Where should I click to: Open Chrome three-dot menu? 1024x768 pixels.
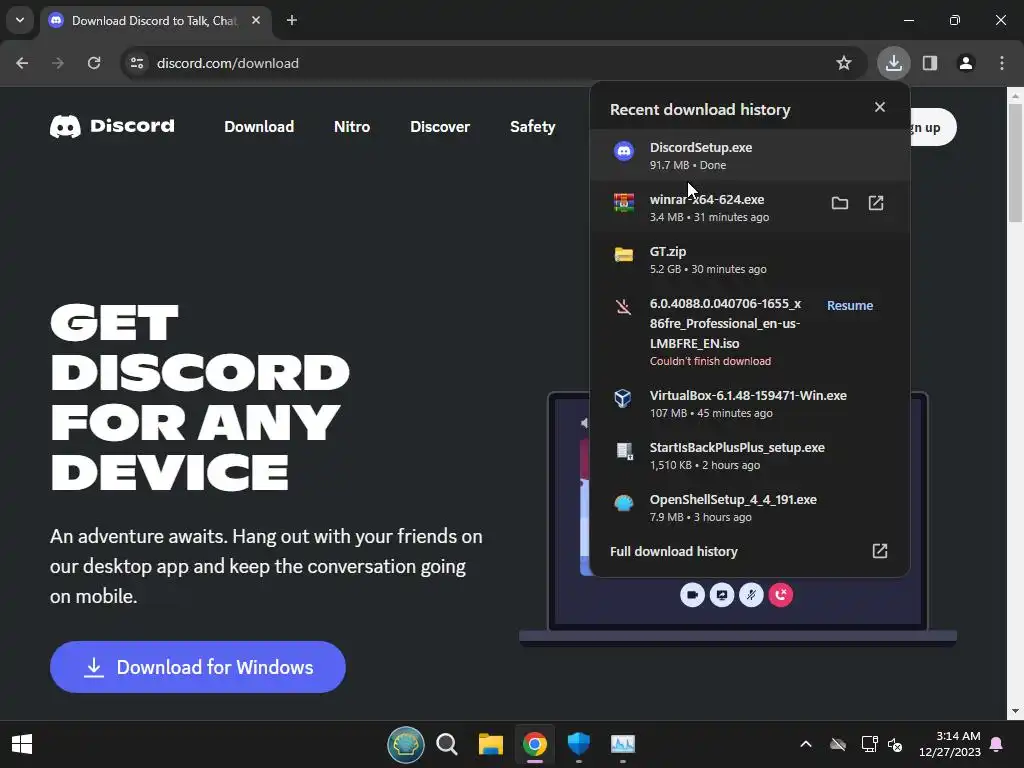coord(1002,63)
